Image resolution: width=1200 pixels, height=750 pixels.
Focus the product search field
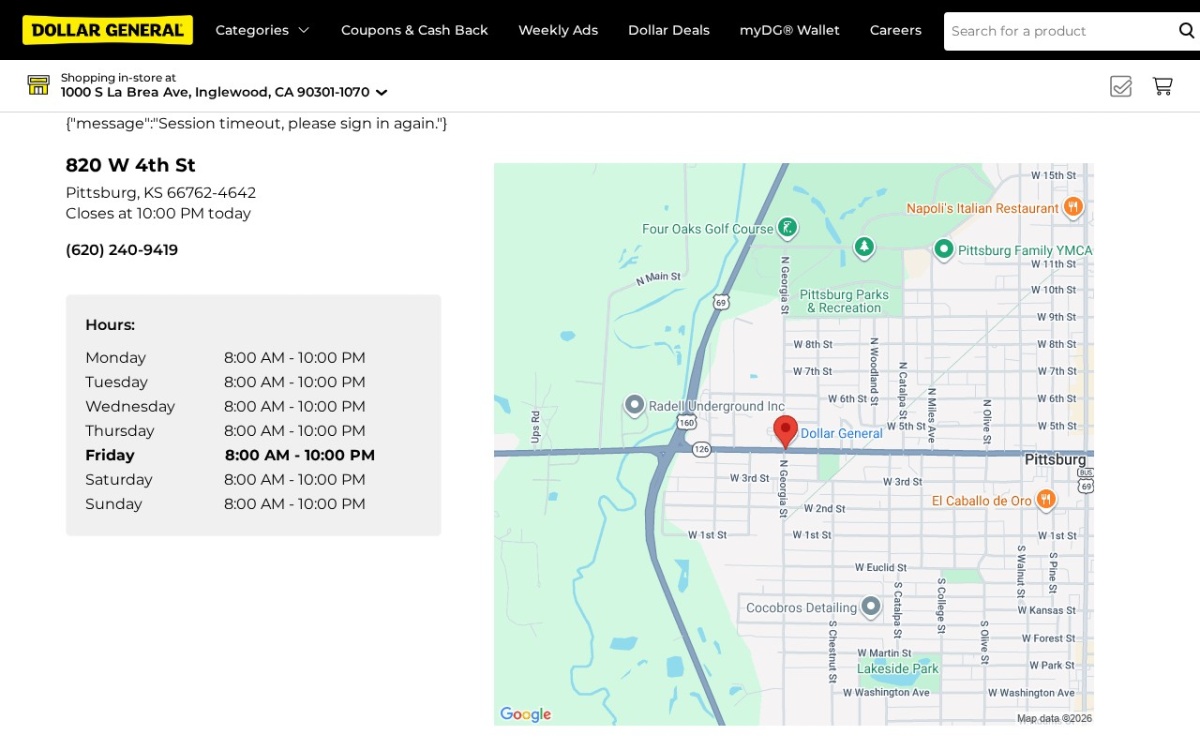click(1058, 31)
